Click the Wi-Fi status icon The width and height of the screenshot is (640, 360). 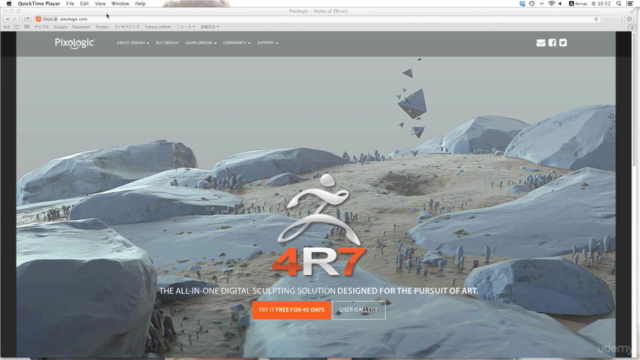(x=551, y=4)
